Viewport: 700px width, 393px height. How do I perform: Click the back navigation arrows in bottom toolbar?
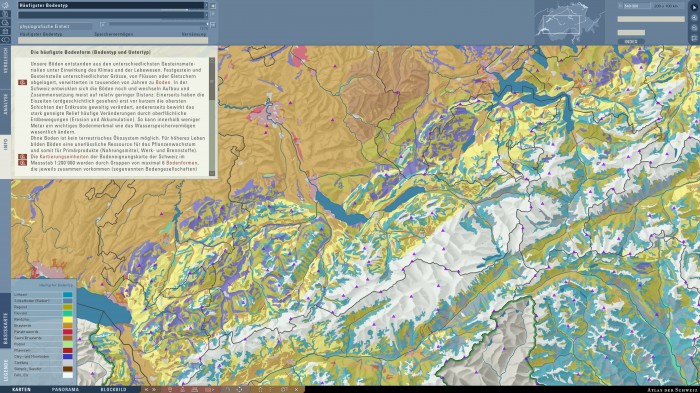tap(146, 389)
